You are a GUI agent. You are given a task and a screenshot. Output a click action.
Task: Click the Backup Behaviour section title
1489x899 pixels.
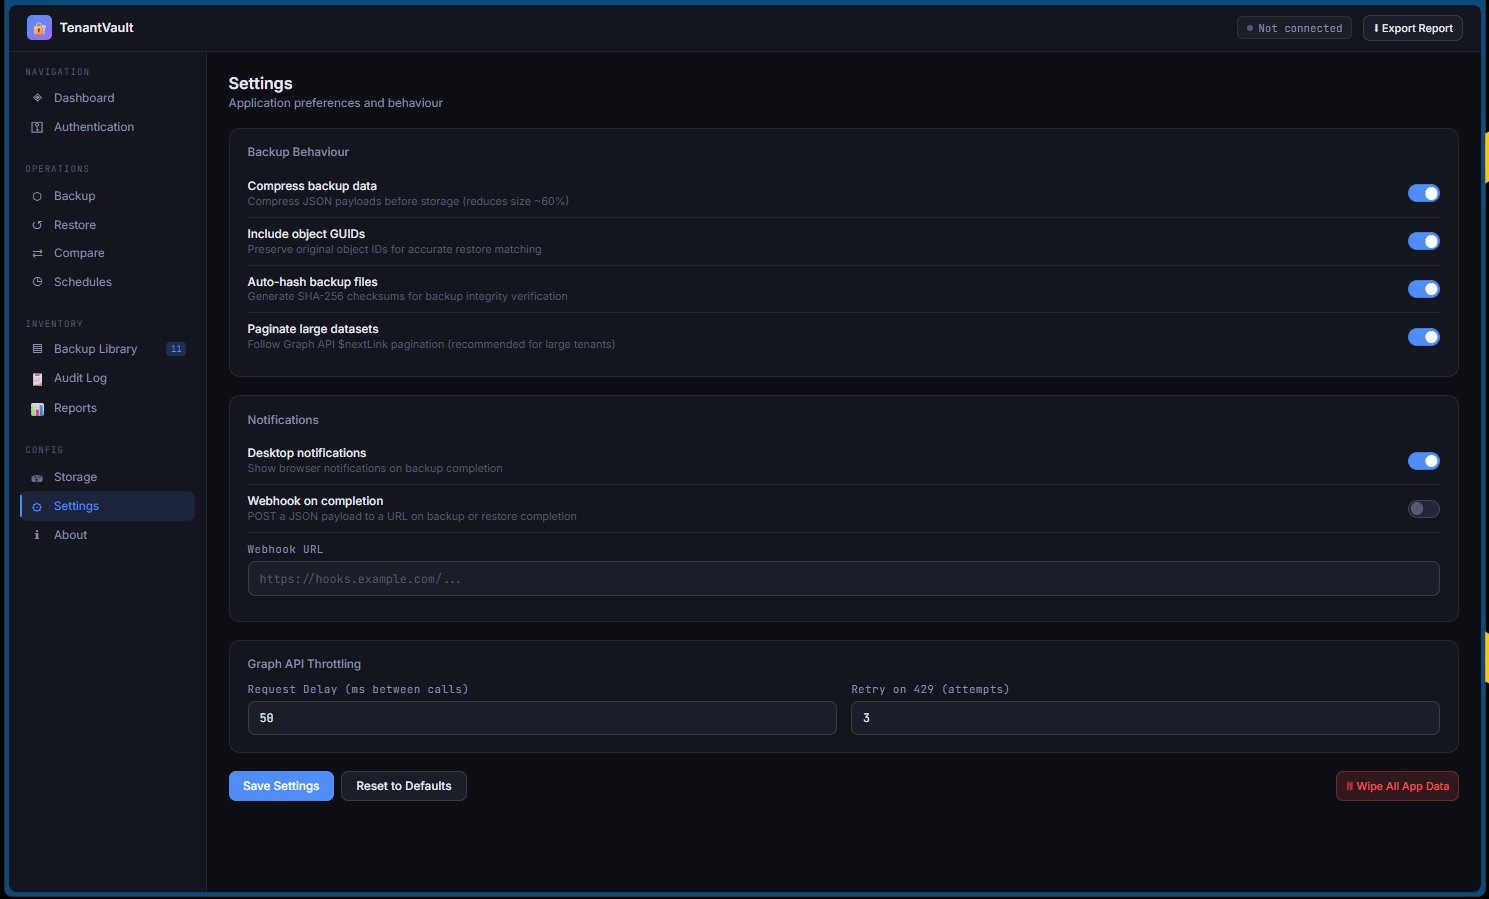tap(298, 152)
